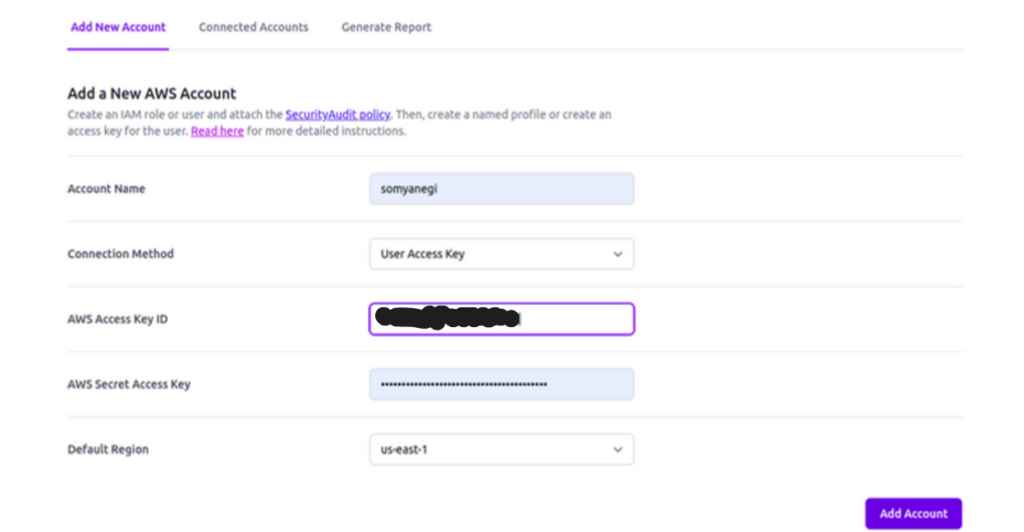Viewport: 1024px width, 532px height.
Task: Click the Account Name label
Action: tap(106, 189)
